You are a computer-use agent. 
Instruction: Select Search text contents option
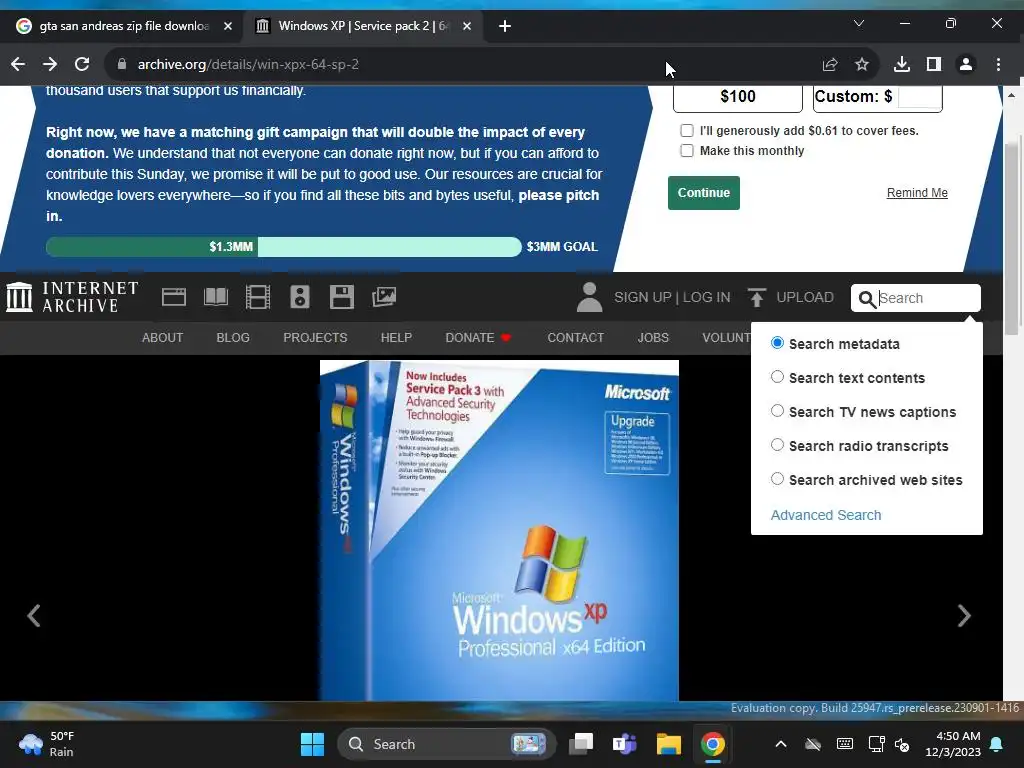point(777,377)
